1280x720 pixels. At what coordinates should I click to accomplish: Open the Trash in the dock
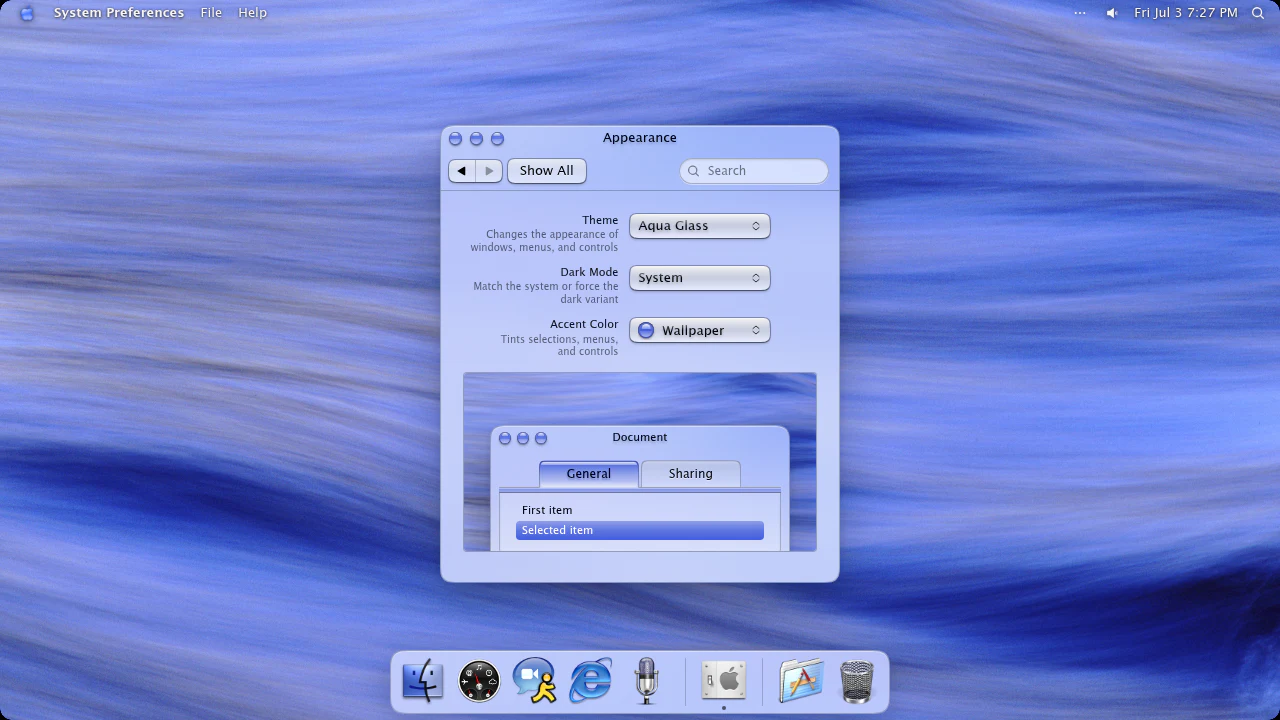[x=857, y=681]
